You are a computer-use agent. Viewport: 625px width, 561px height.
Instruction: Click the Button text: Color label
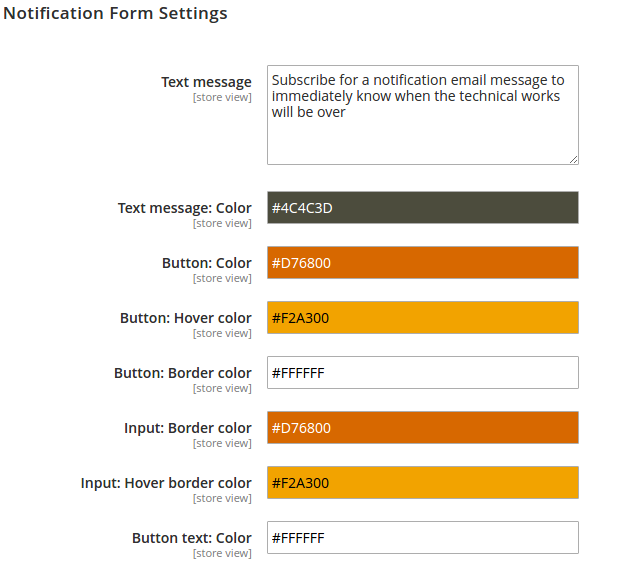192,538
